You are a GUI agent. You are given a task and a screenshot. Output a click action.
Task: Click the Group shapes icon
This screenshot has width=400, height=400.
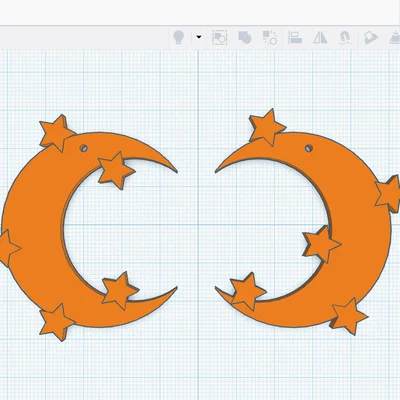245,37
